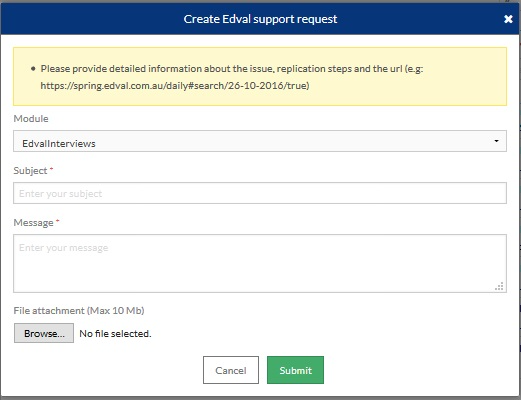Click the 'No file selected.' text
Image resolution: width=521 pixels, height=400 pixels.
coord(115,333)
